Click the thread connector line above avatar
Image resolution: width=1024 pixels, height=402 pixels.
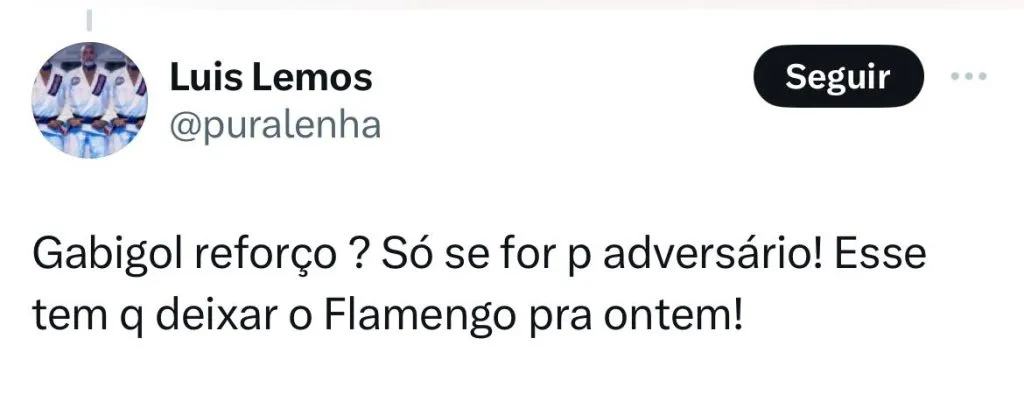(89, 21)
